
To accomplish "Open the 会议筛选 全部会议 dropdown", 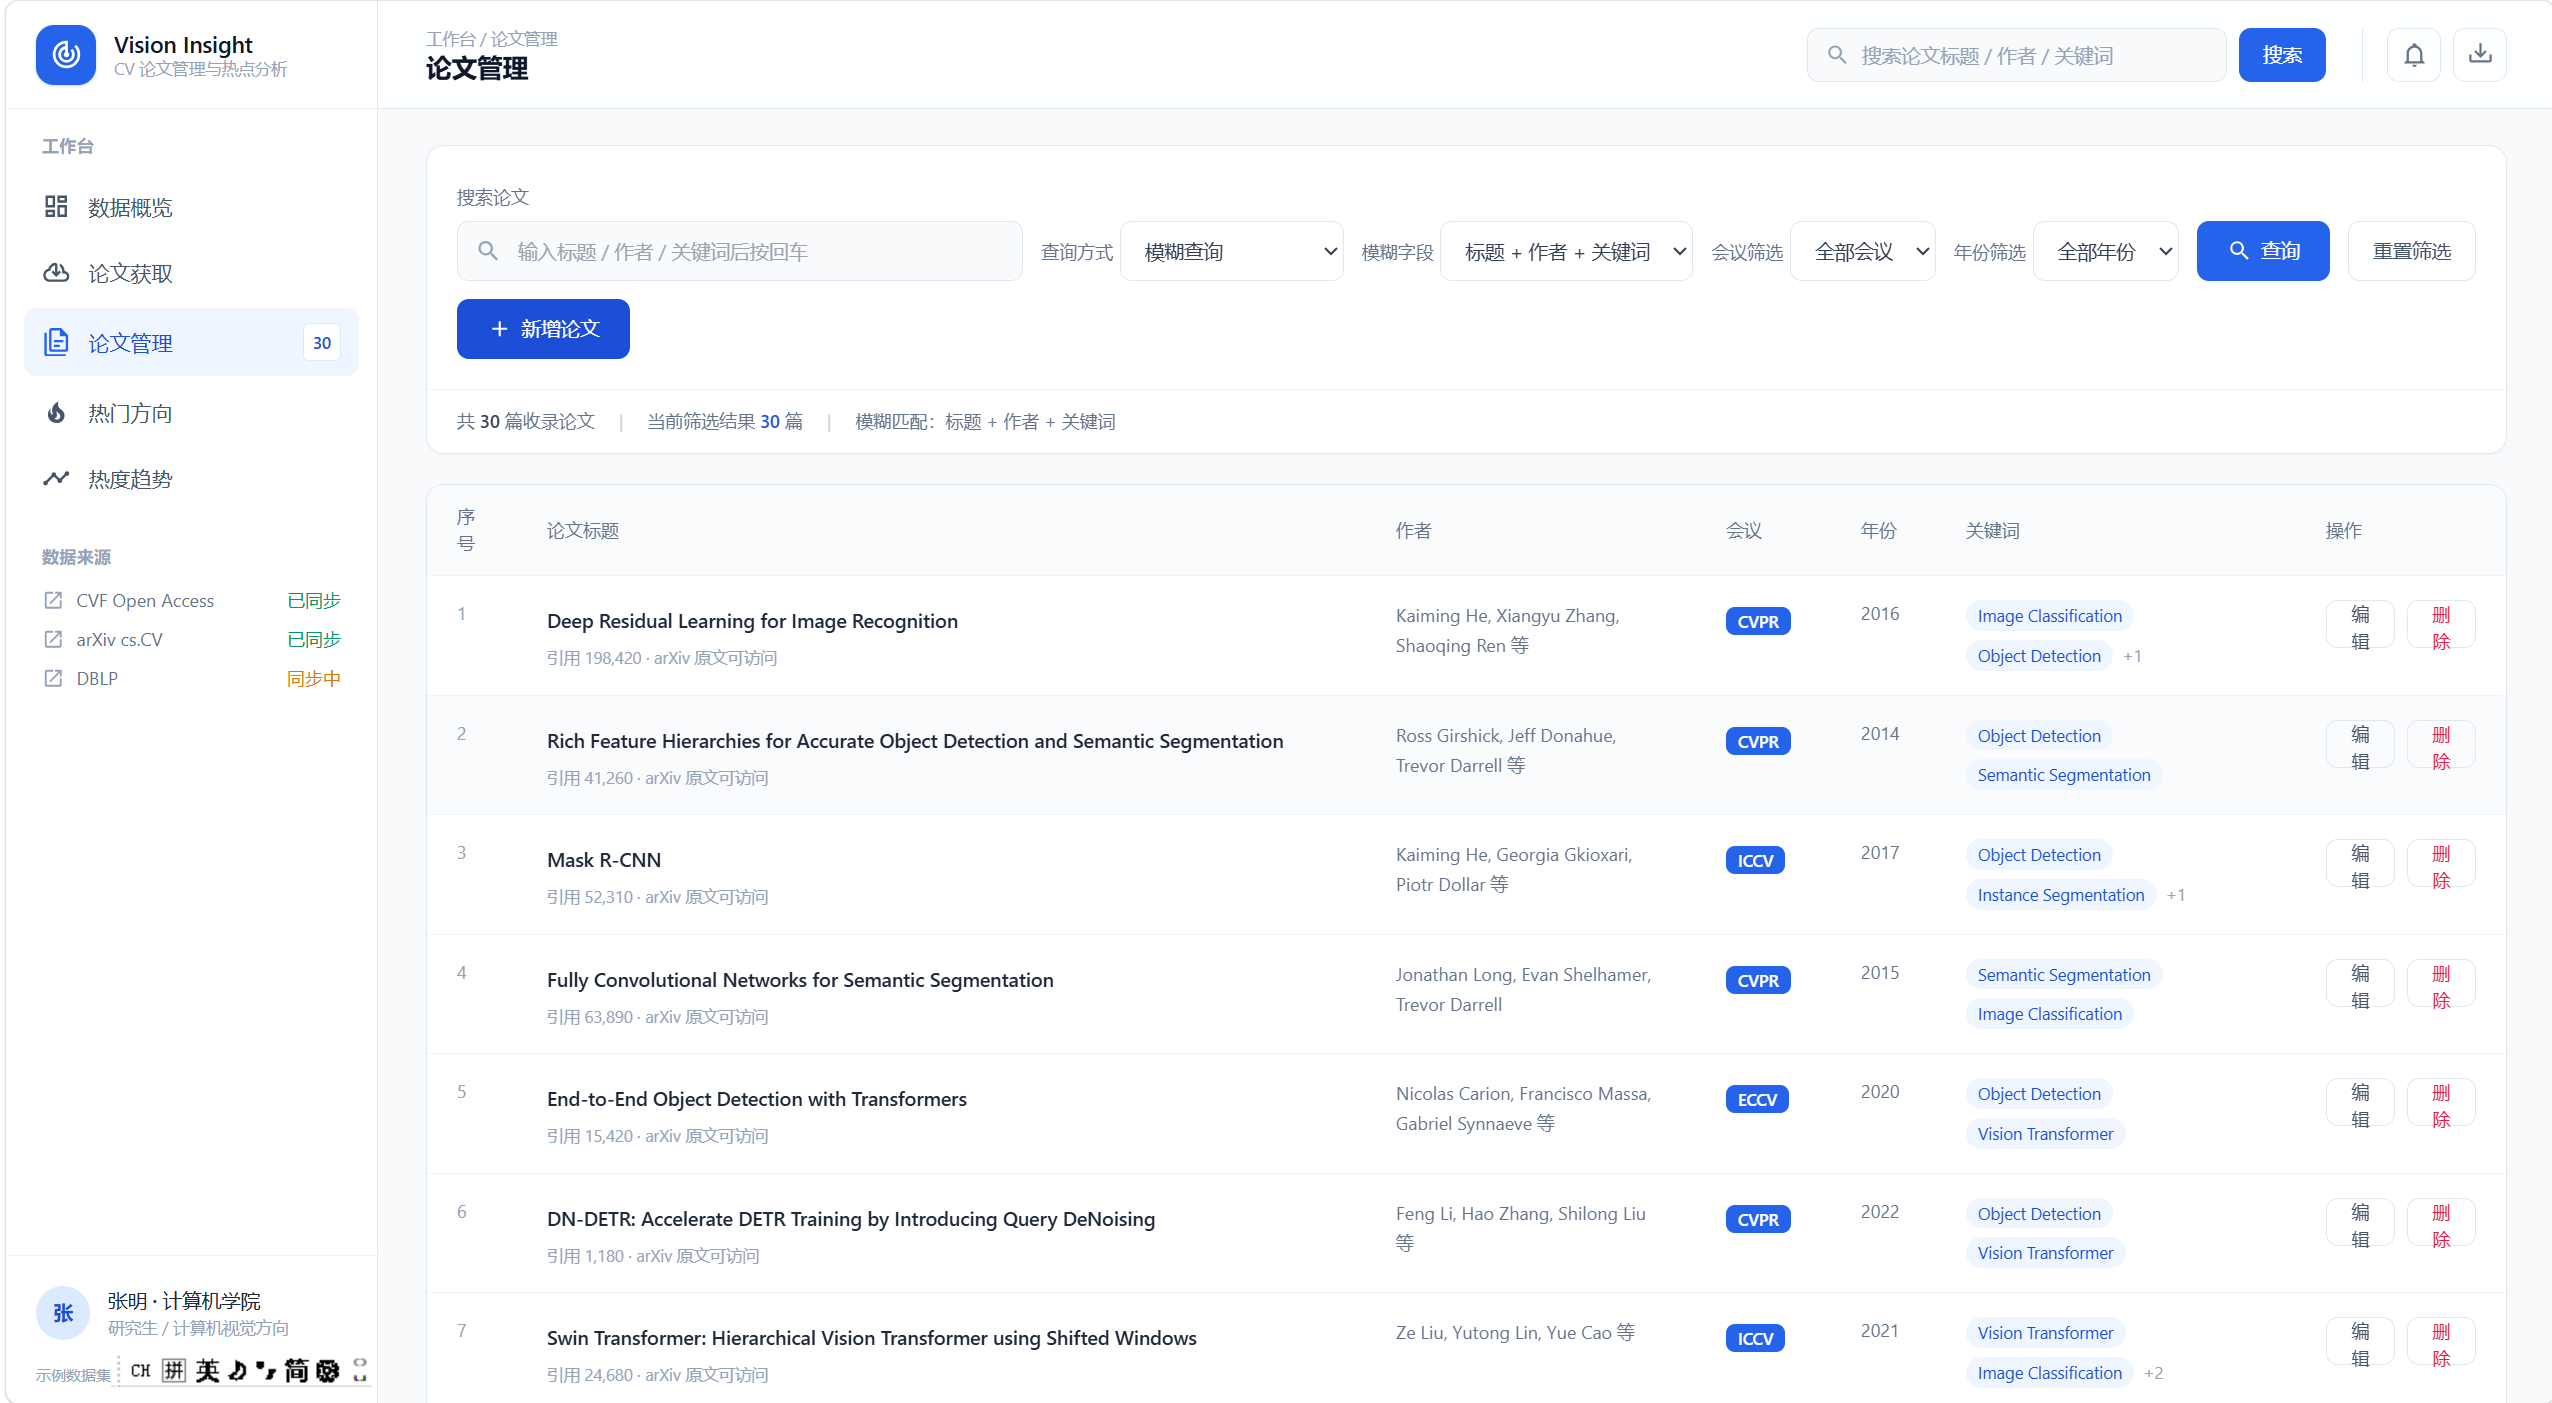I will (x=1863, y=252).
